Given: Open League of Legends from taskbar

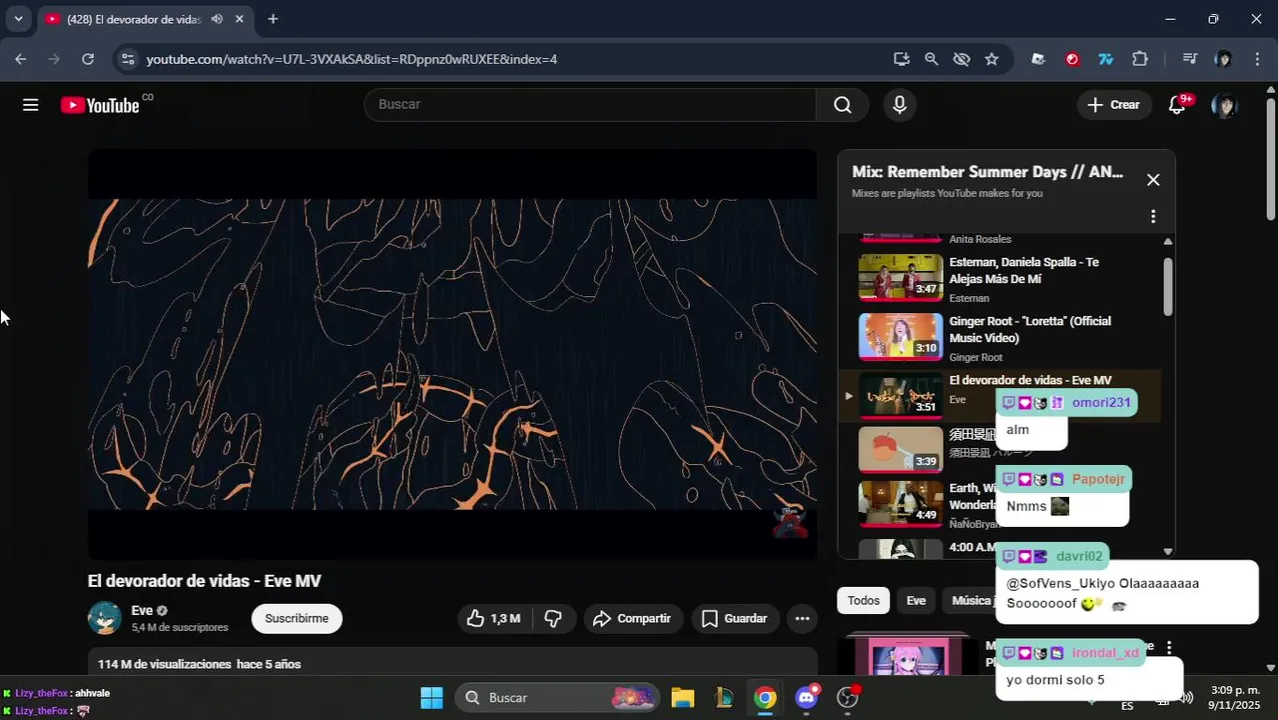Looking at the screenshot, I should point(724,698).
